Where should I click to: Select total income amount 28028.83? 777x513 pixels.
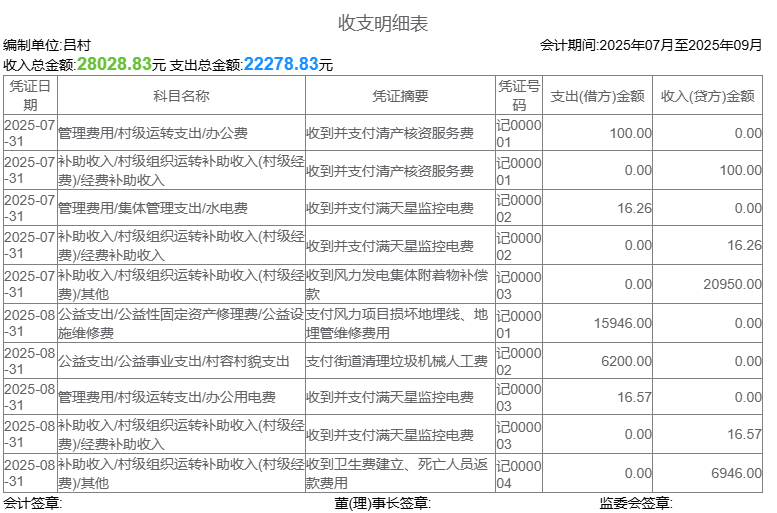point(114,63)
